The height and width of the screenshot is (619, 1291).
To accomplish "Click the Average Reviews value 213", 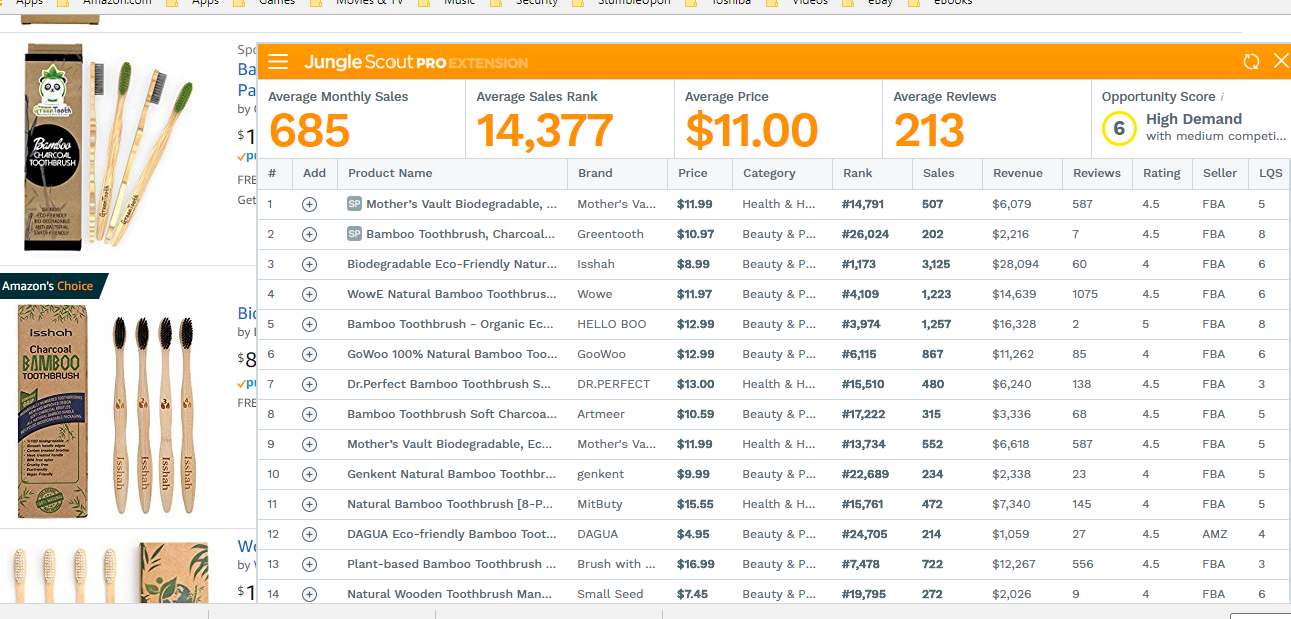I will point(929,131).
